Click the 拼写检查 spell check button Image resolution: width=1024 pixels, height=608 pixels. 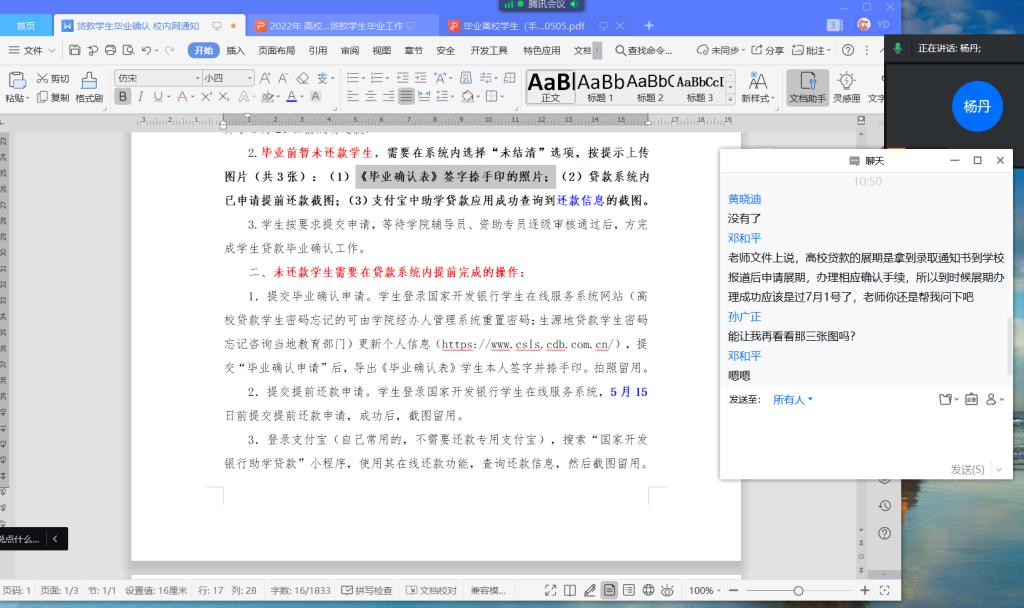tap(367, 590)
